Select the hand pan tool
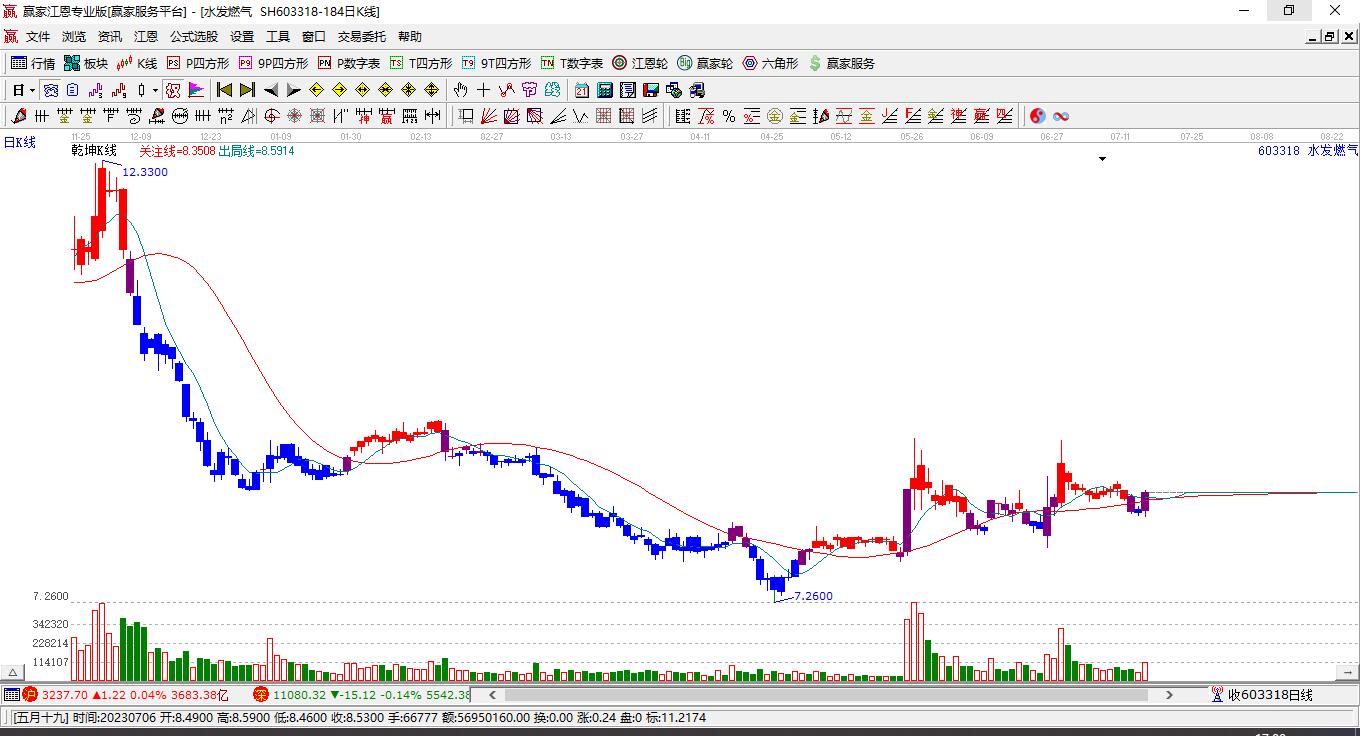The height and width of the screenshot is (736, 1360). pyautogui.click(x=461, y=90)
